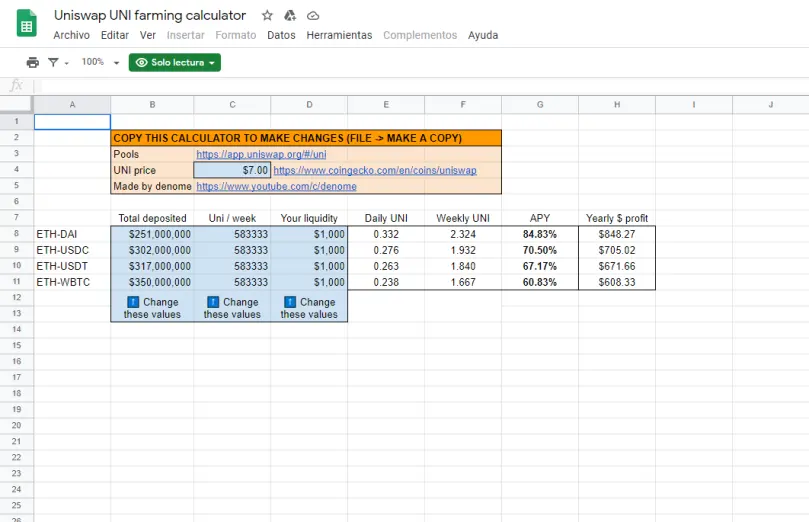
Task: Check the cloud document status icon
Action: (313, 16)
